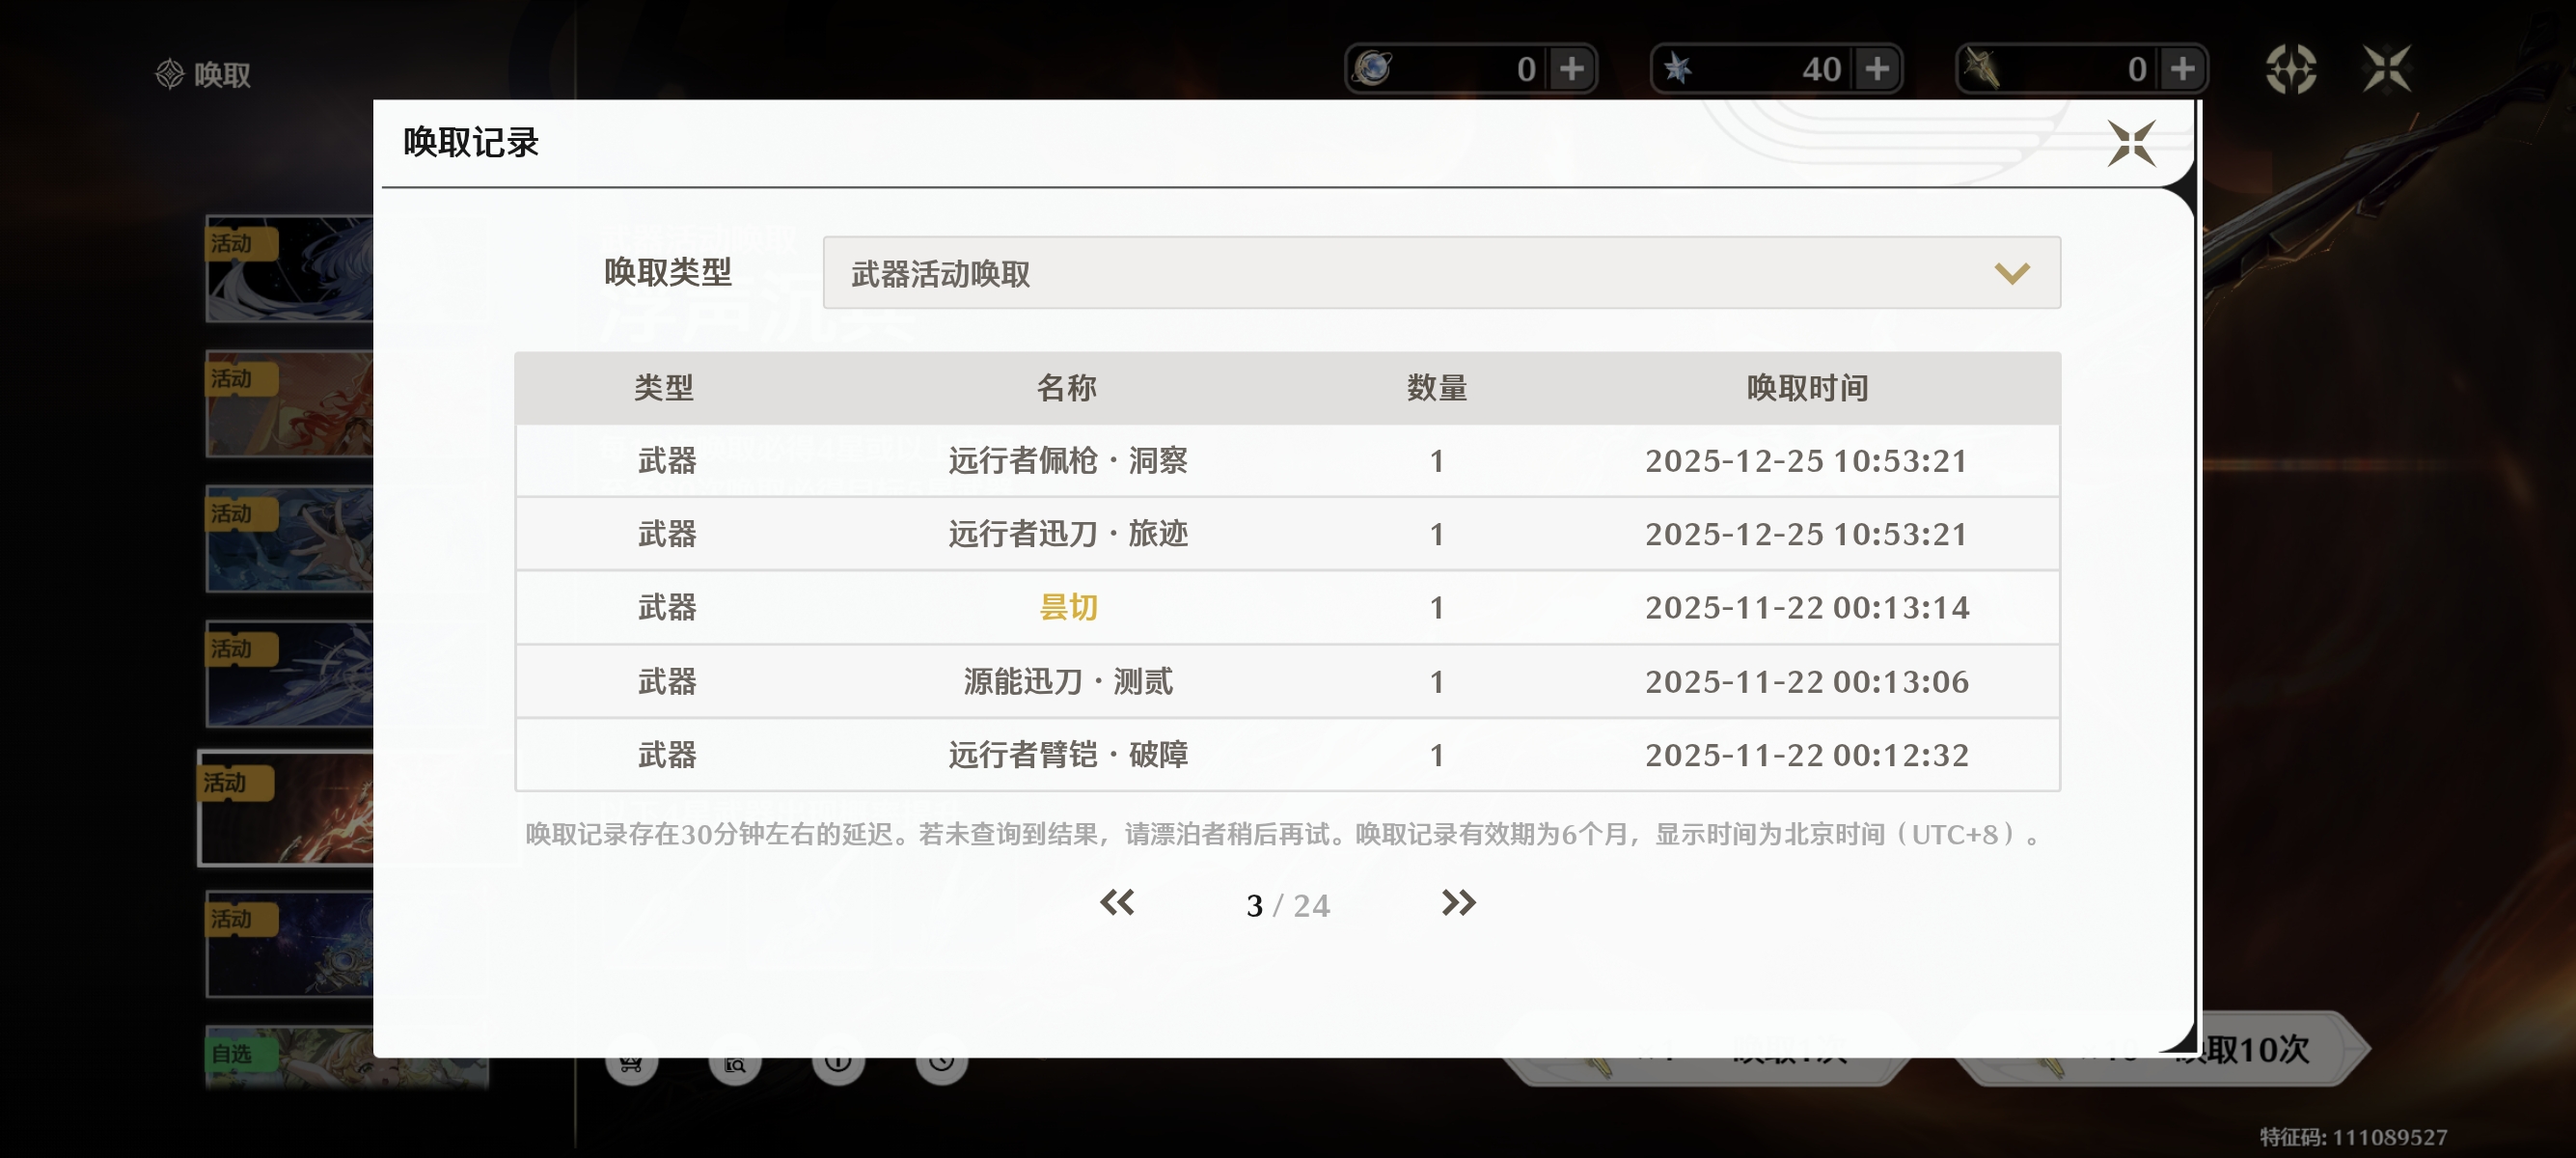This screenshot has height=1158, width=2576.
Task: Select the second orange 活动 banner thumbnail
Action: coord(290,404)
